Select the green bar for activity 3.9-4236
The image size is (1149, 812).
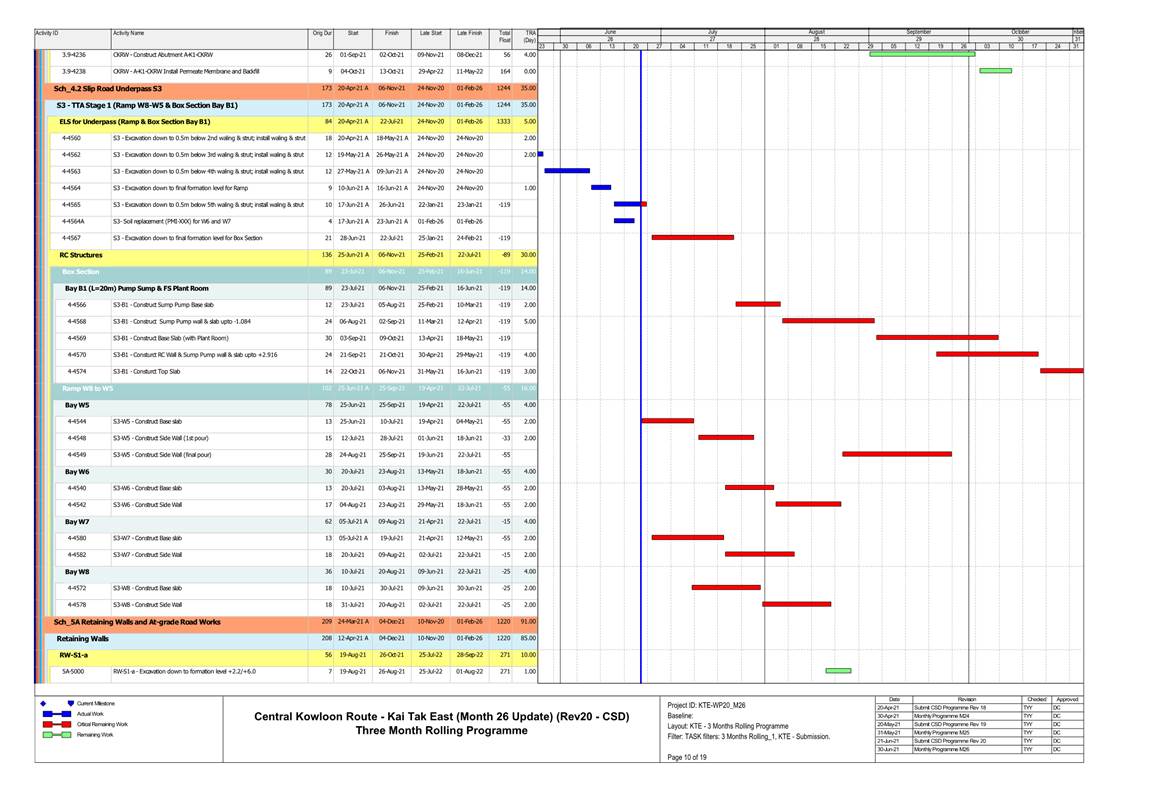(x=921, y=54)
